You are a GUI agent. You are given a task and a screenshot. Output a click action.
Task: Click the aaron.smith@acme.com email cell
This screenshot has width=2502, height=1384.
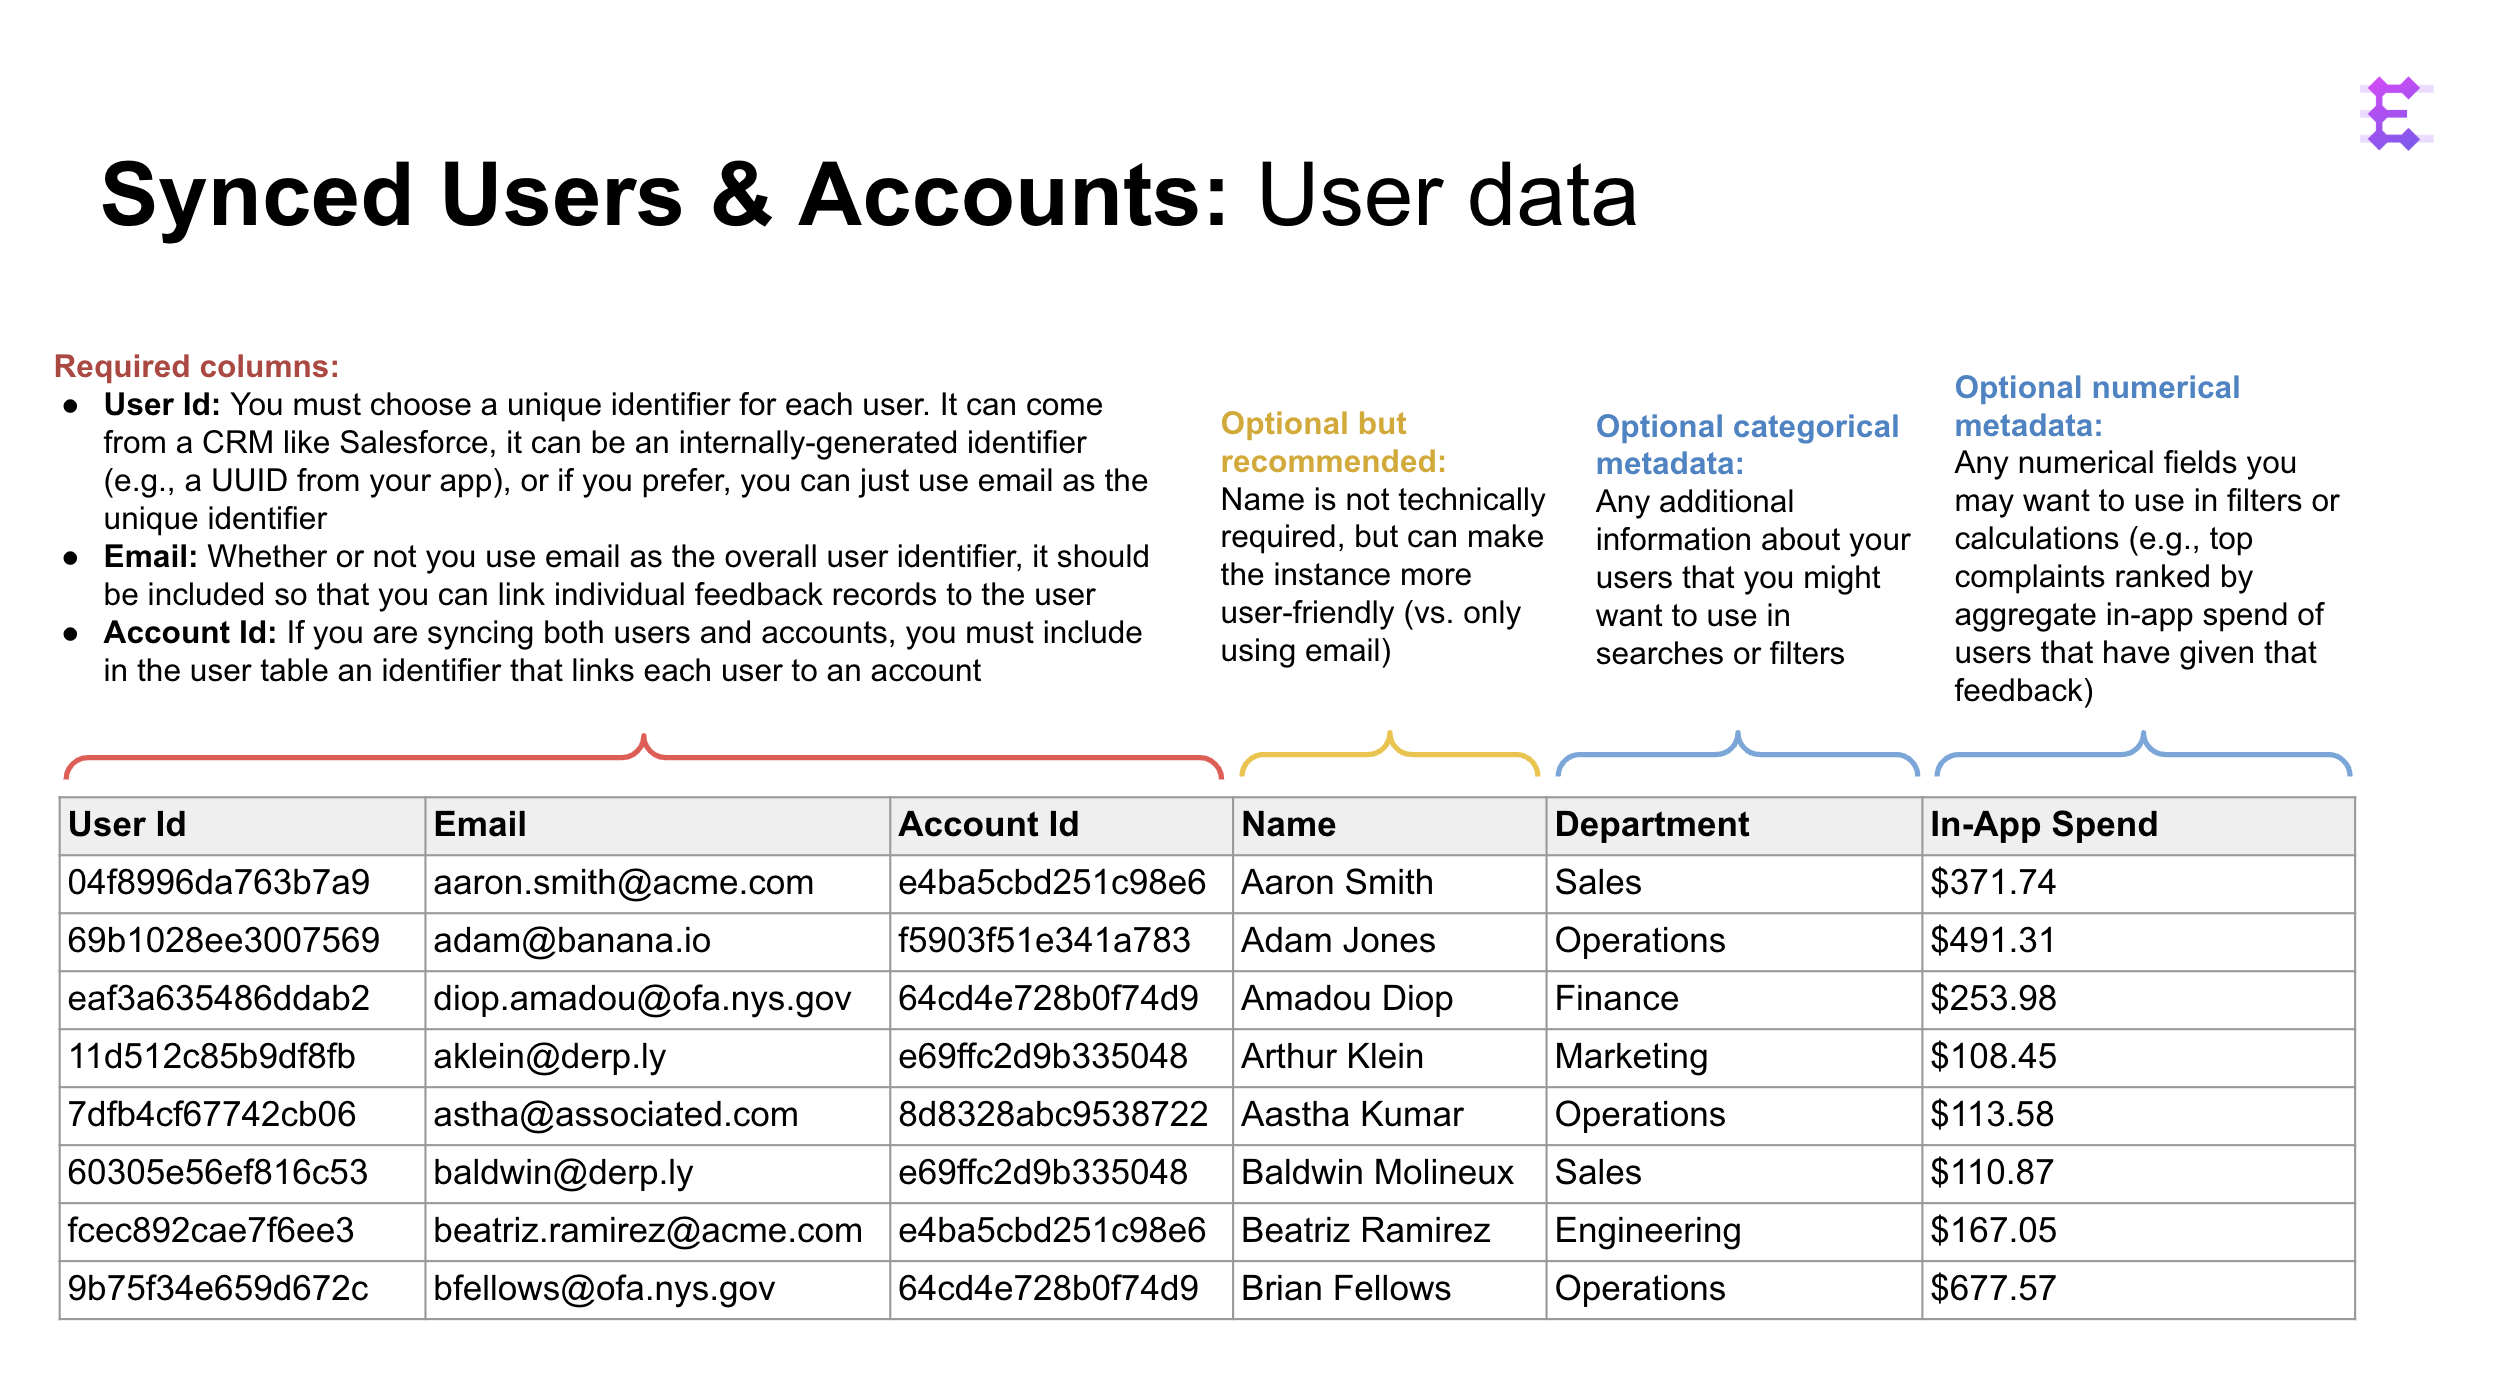pyautogui.click(x=658, y=884)
